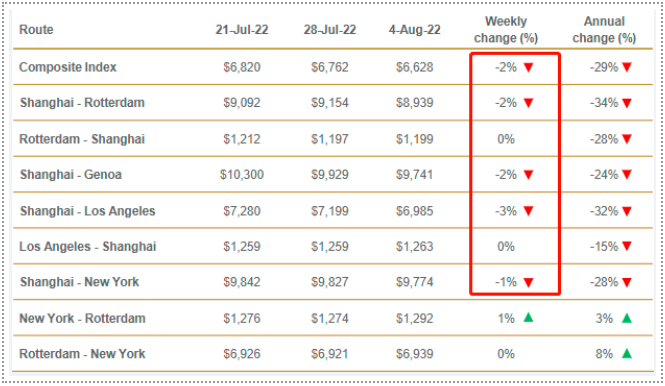Select the Route column header
This screenshot has width=665, height=386.
36,30
